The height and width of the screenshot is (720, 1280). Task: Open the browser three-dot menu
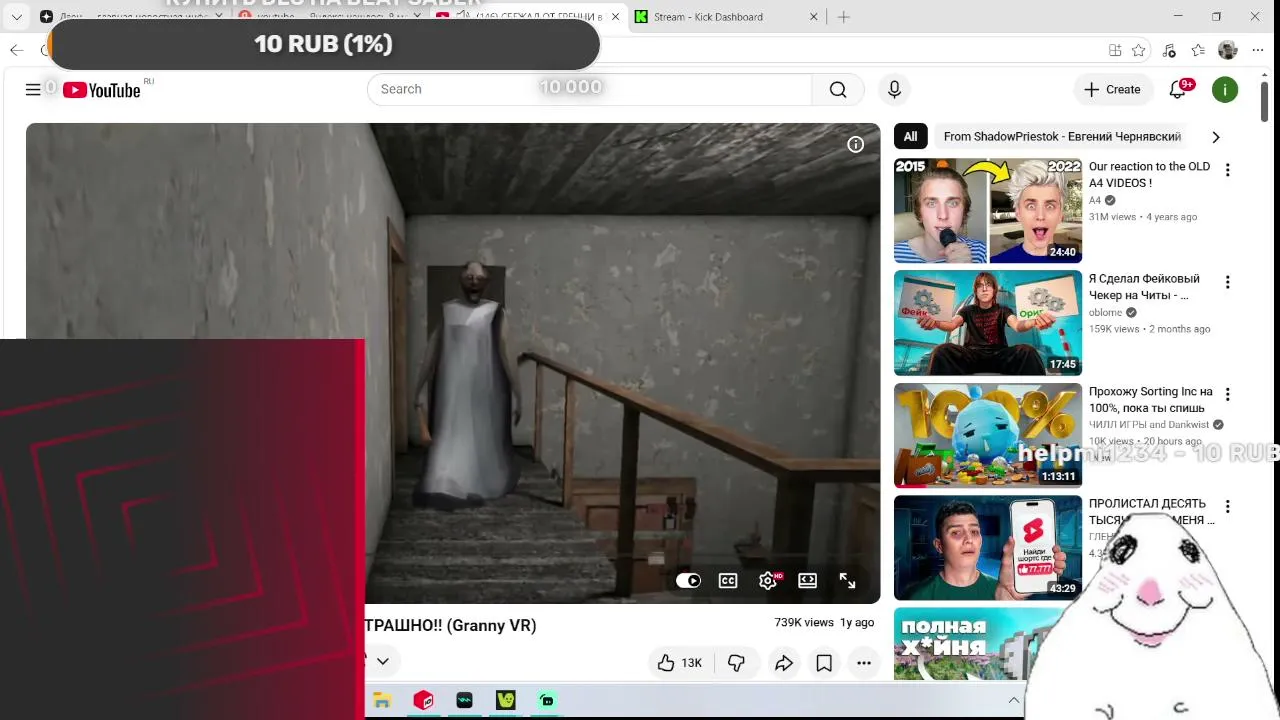[x=1257, y=50]
